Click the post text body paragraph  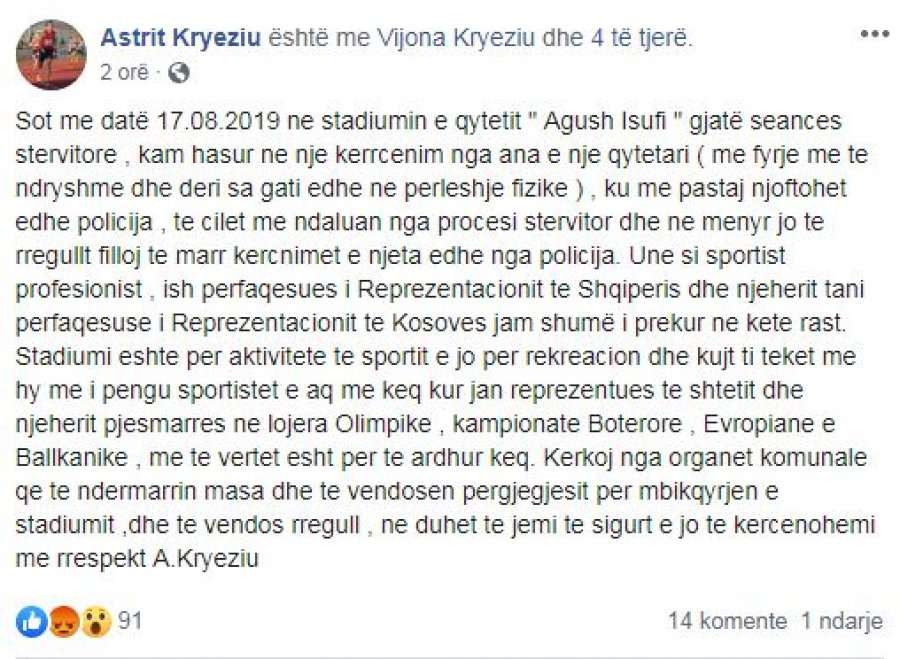point(445,339)
